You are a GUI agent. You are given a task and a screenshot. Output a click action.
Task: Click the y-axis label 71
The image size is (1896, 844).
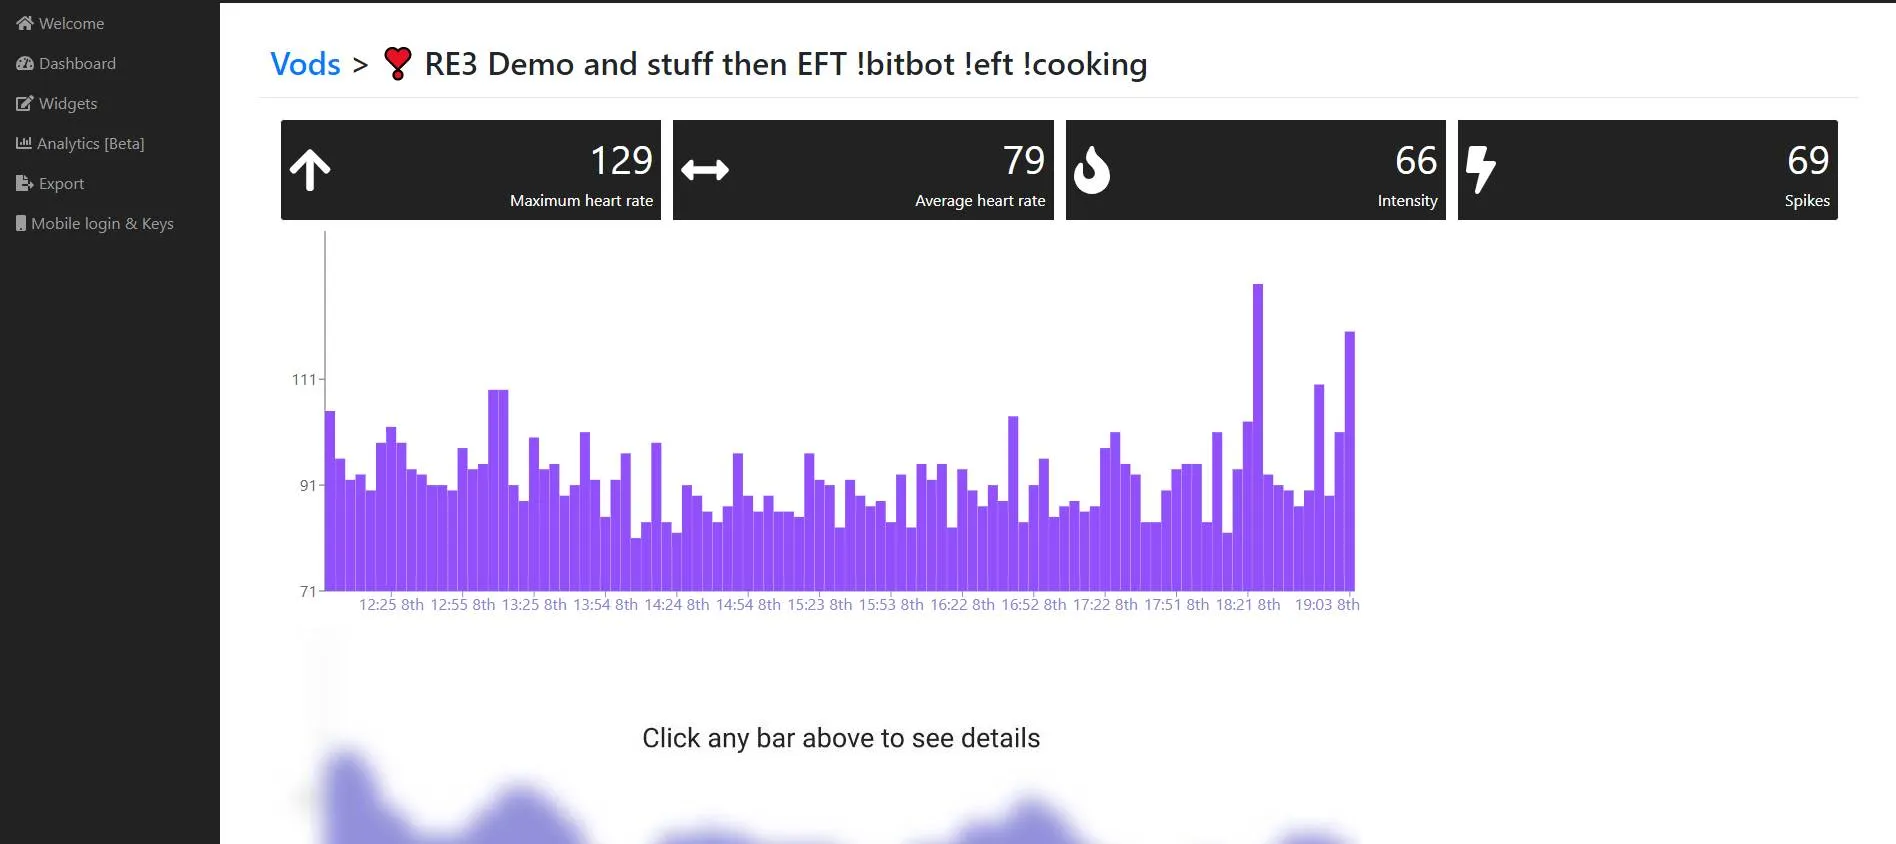(308, 592)
